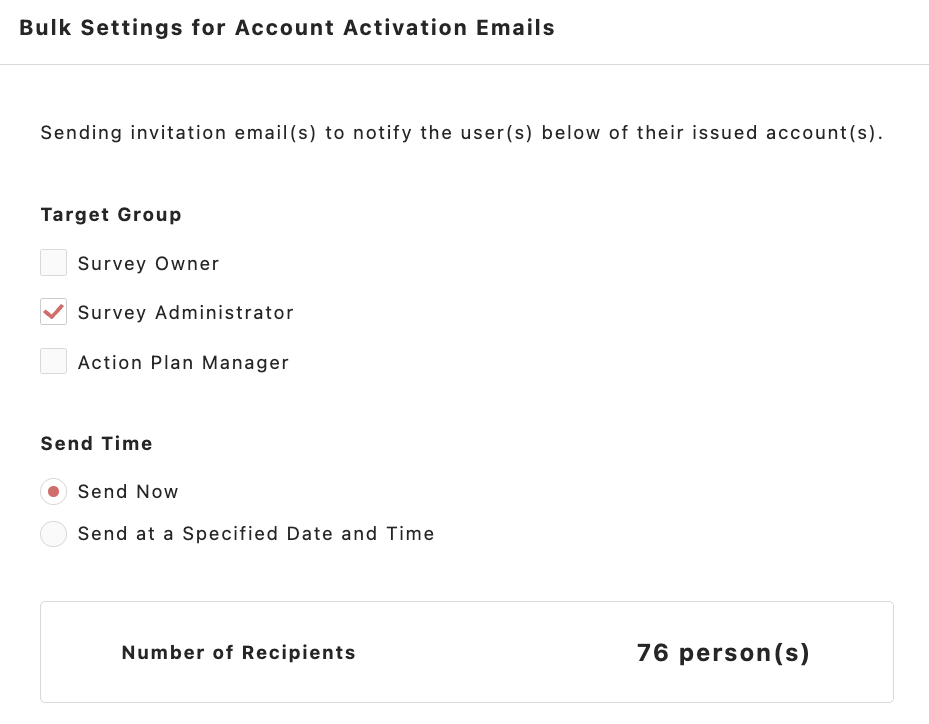Select the Send Now radio button

click(53, 492)
